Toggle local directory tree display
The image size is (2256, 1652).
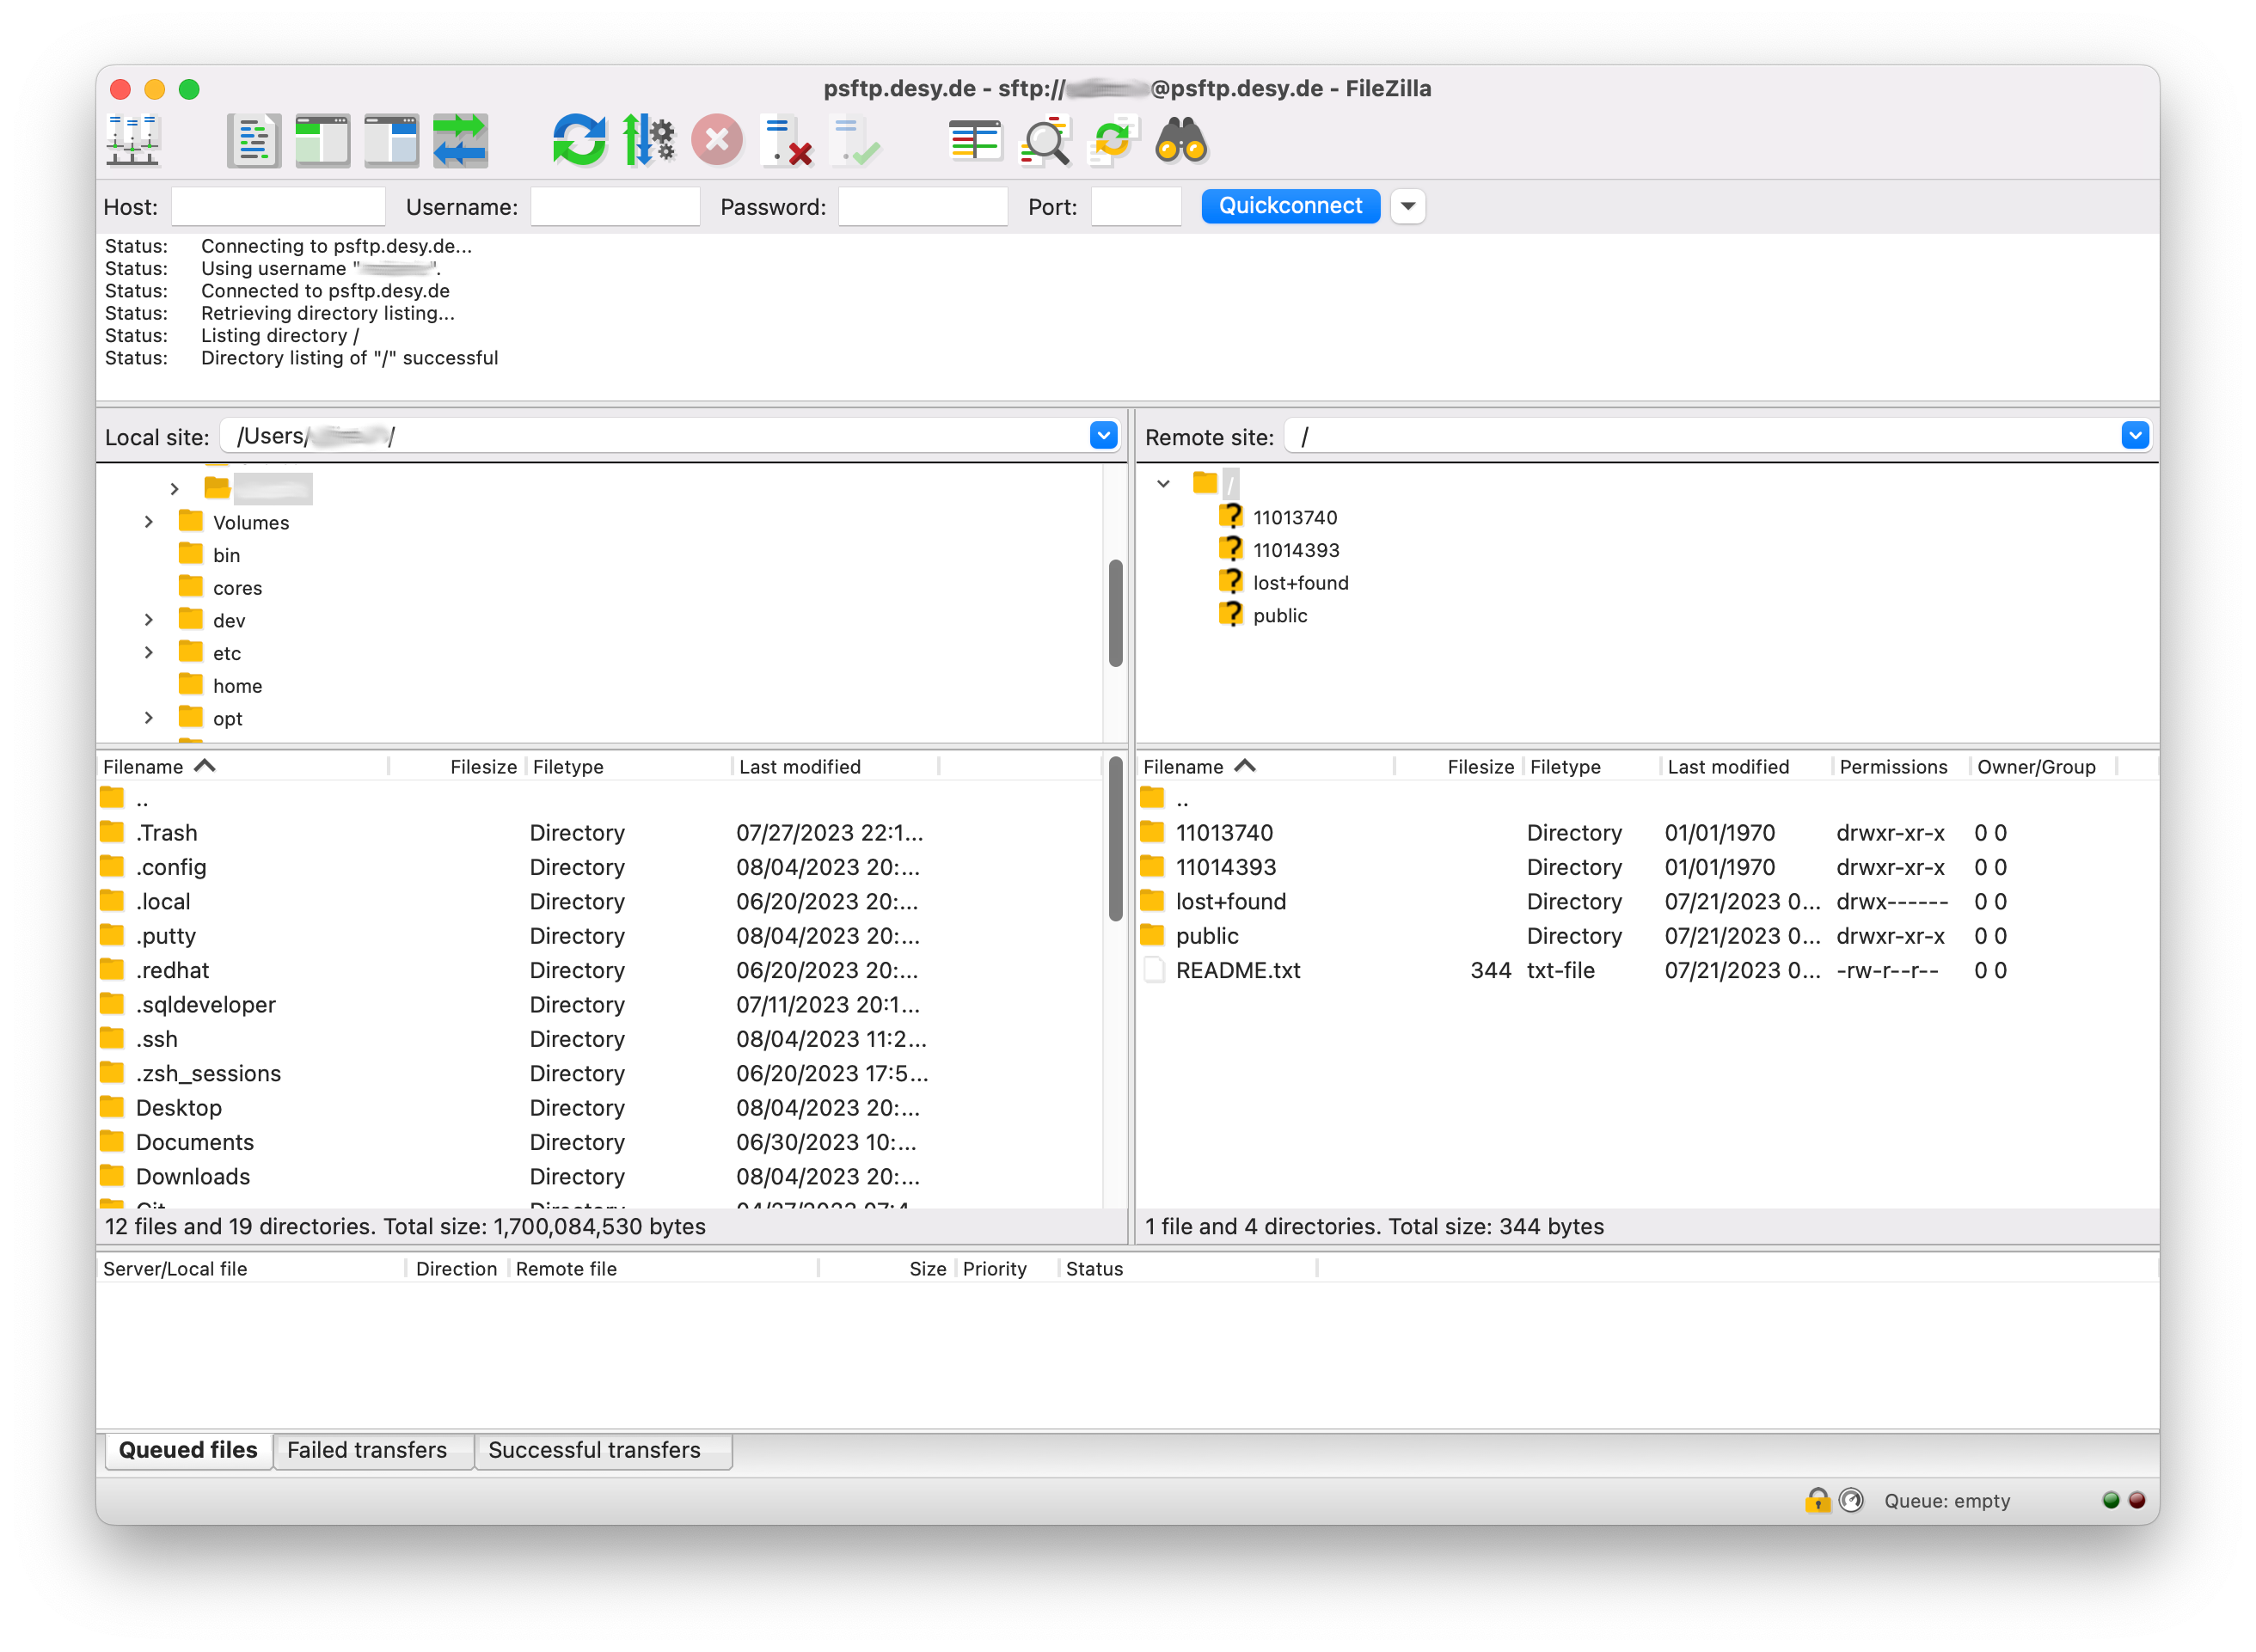[322, 140]
